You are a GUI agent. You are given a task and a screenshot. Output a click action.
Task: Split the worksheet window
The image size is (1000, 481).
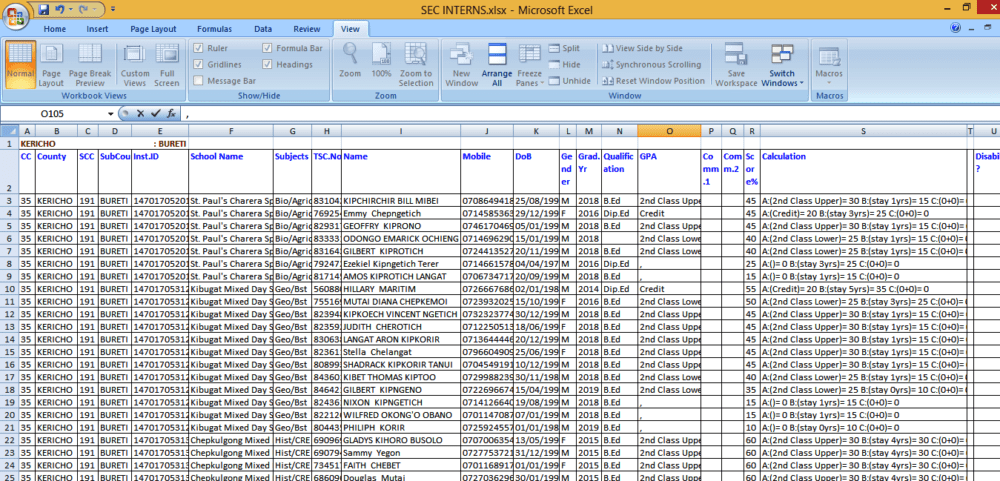click(563, 48)
